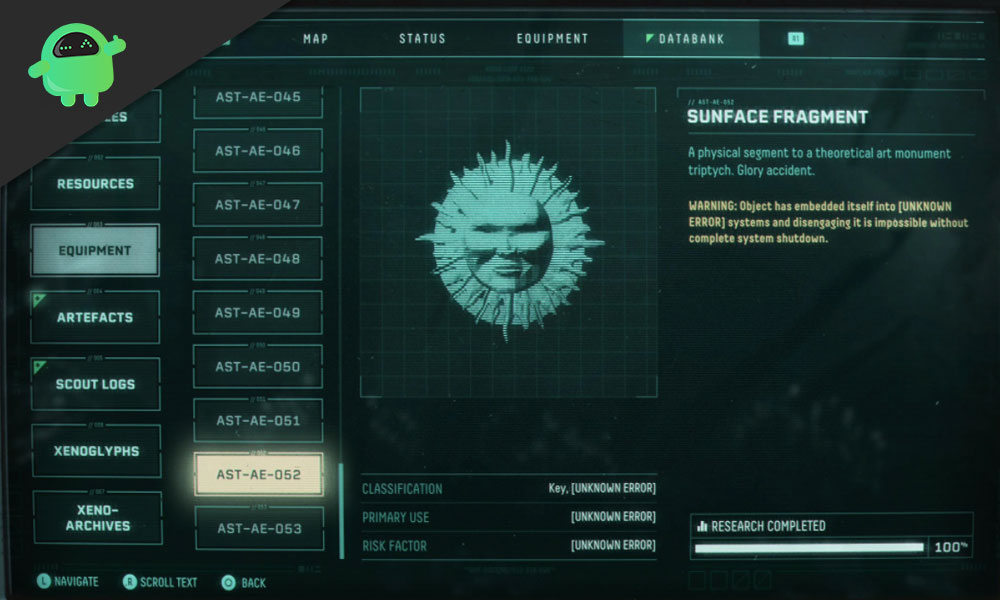This screenshot has height=600, width=1000.
Task: Select the Xenoglyphs category
Action: [96, 451]
